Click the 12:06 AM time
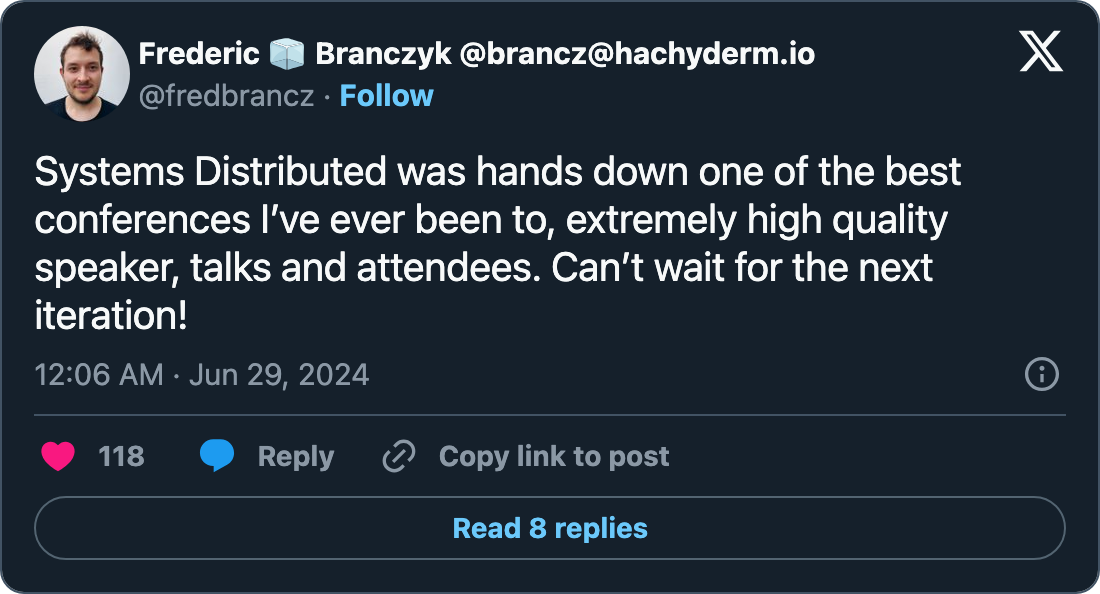The image size is (1100, 594). click(98, 375)
